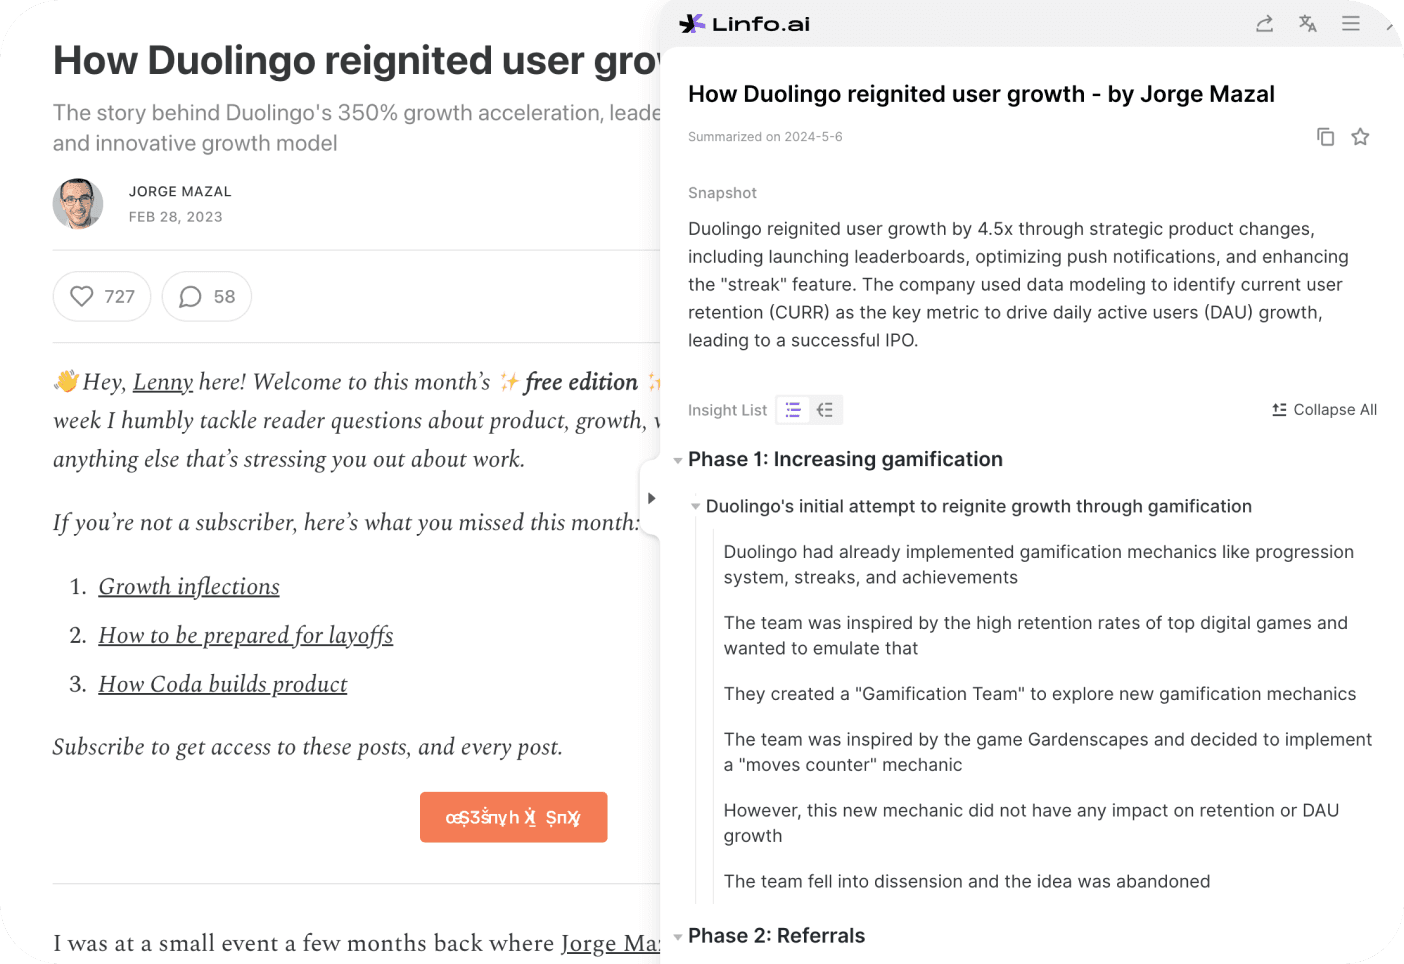Expand the Phase 2: Referrals section

coord(678,937)
